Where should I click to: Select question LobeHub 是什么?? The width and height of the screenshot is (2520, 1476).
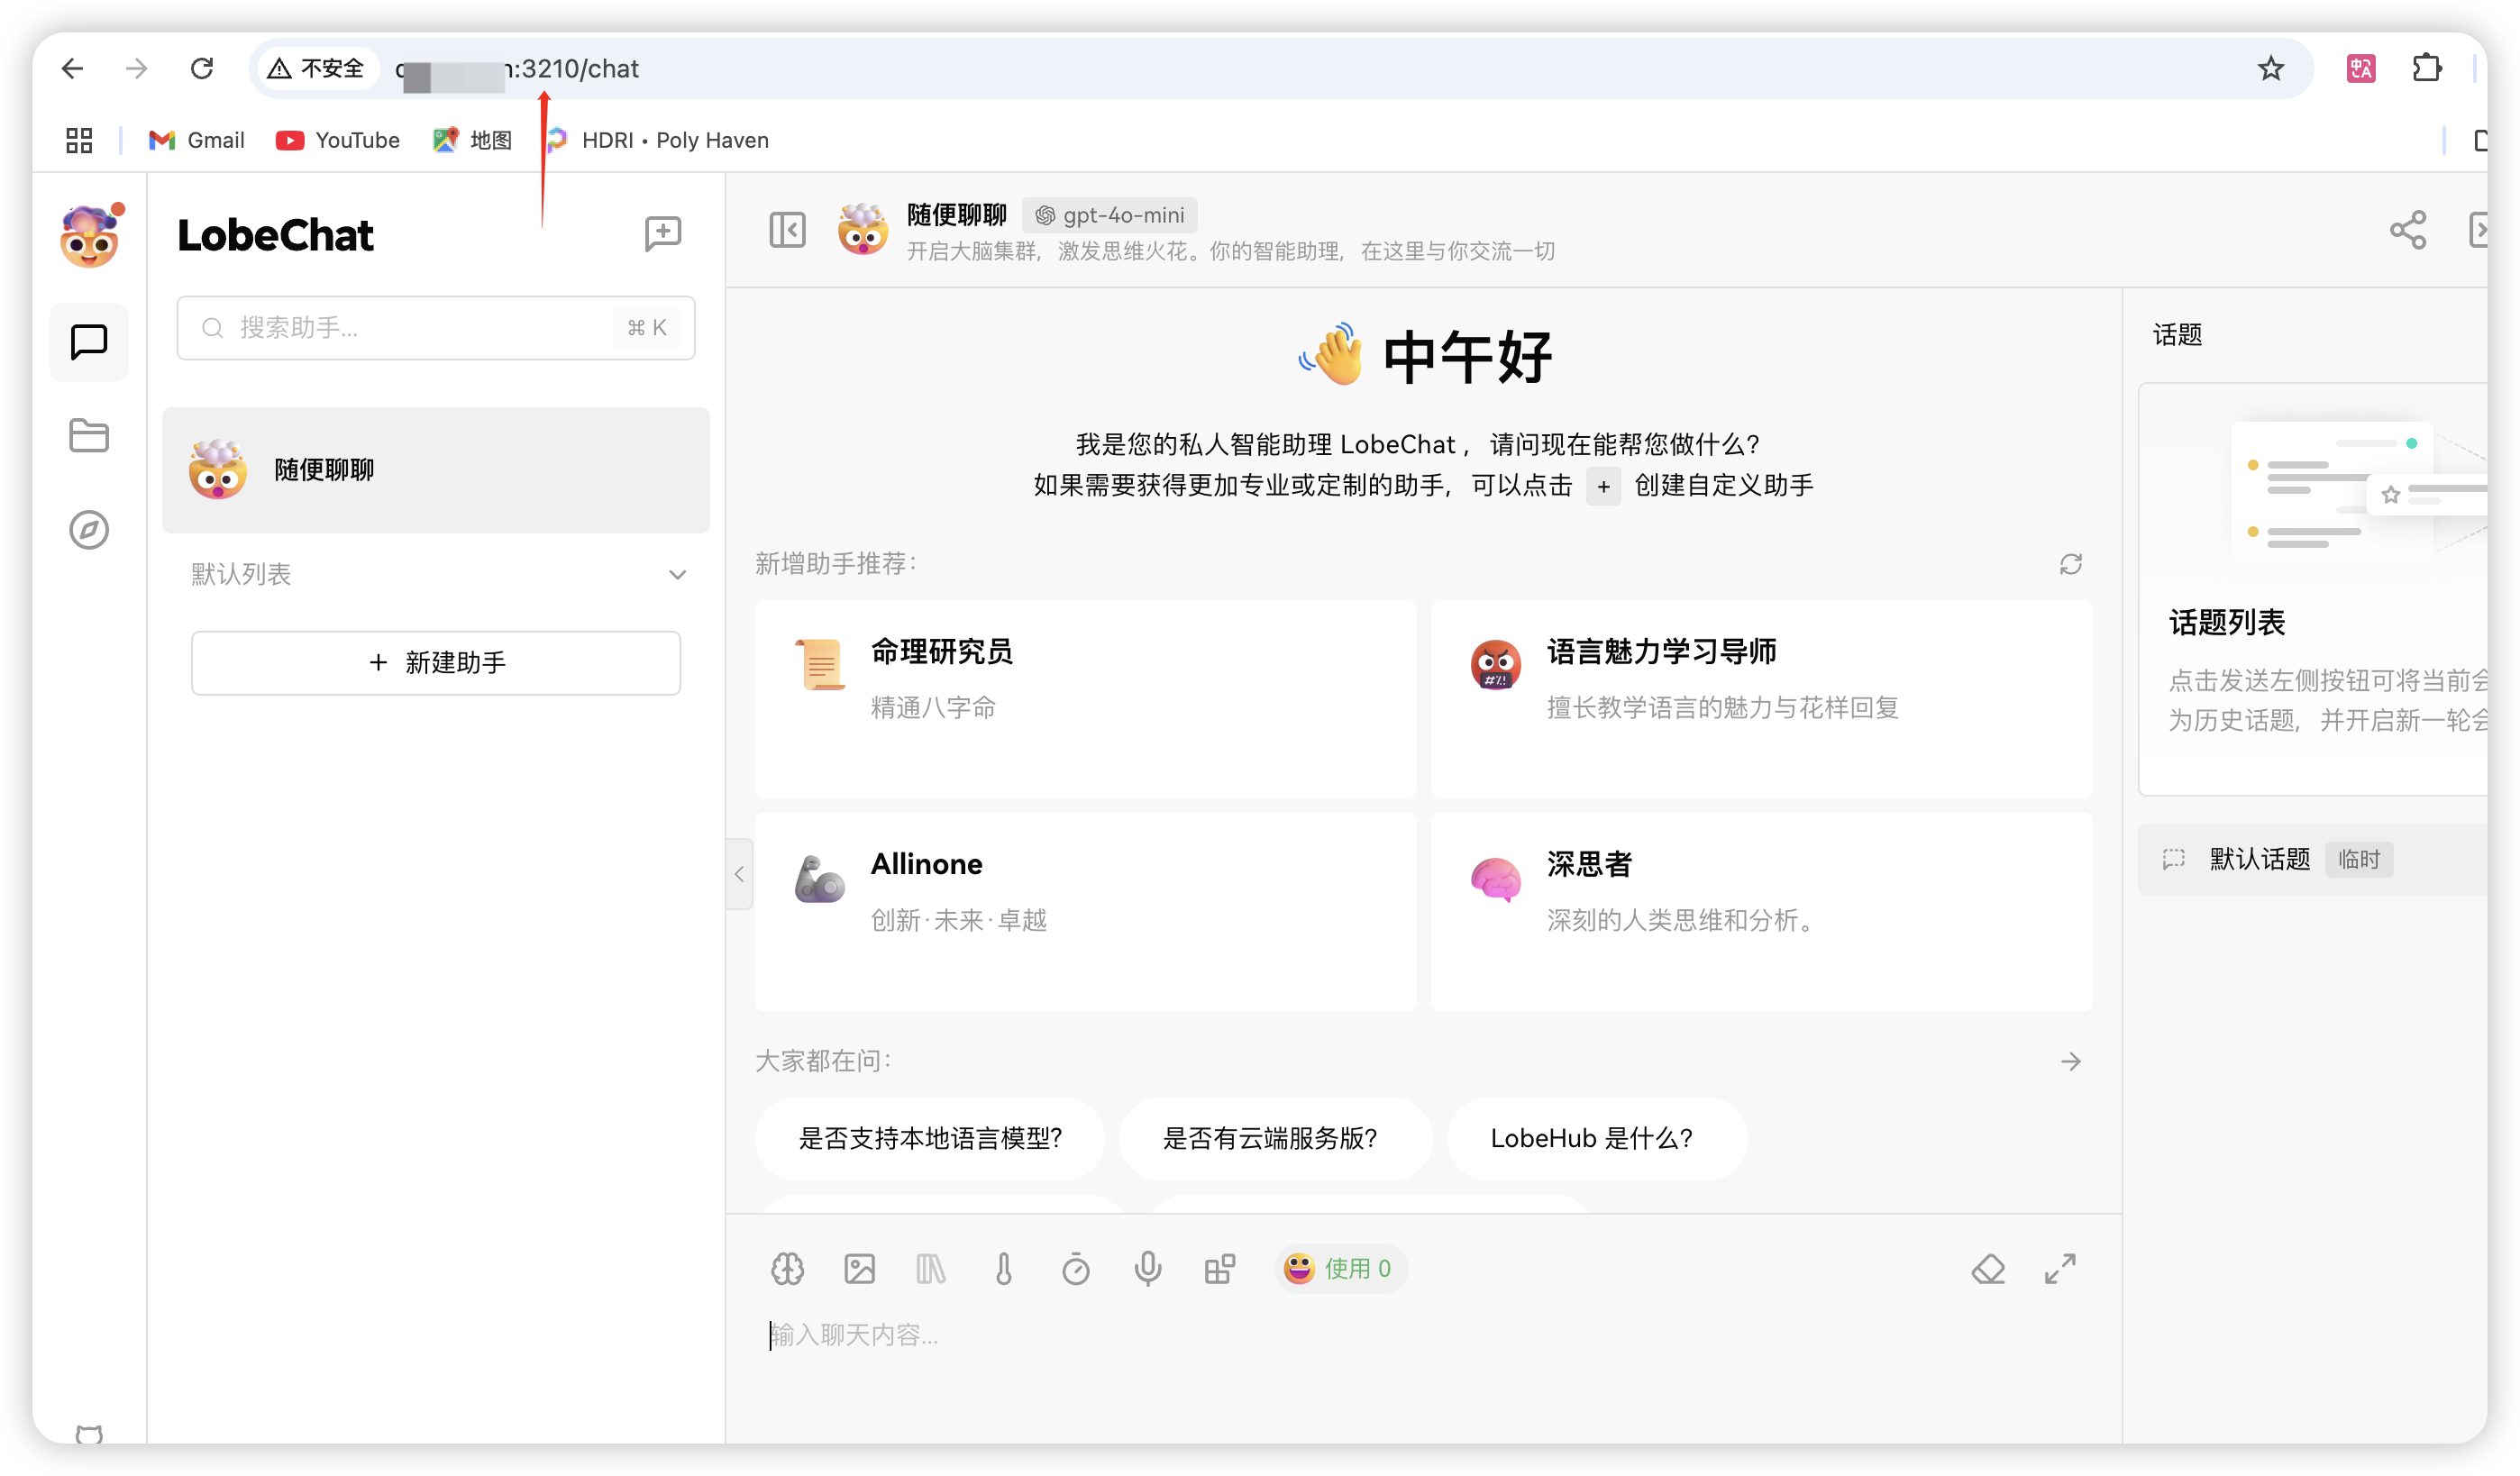click(x=1597, y=1139)
